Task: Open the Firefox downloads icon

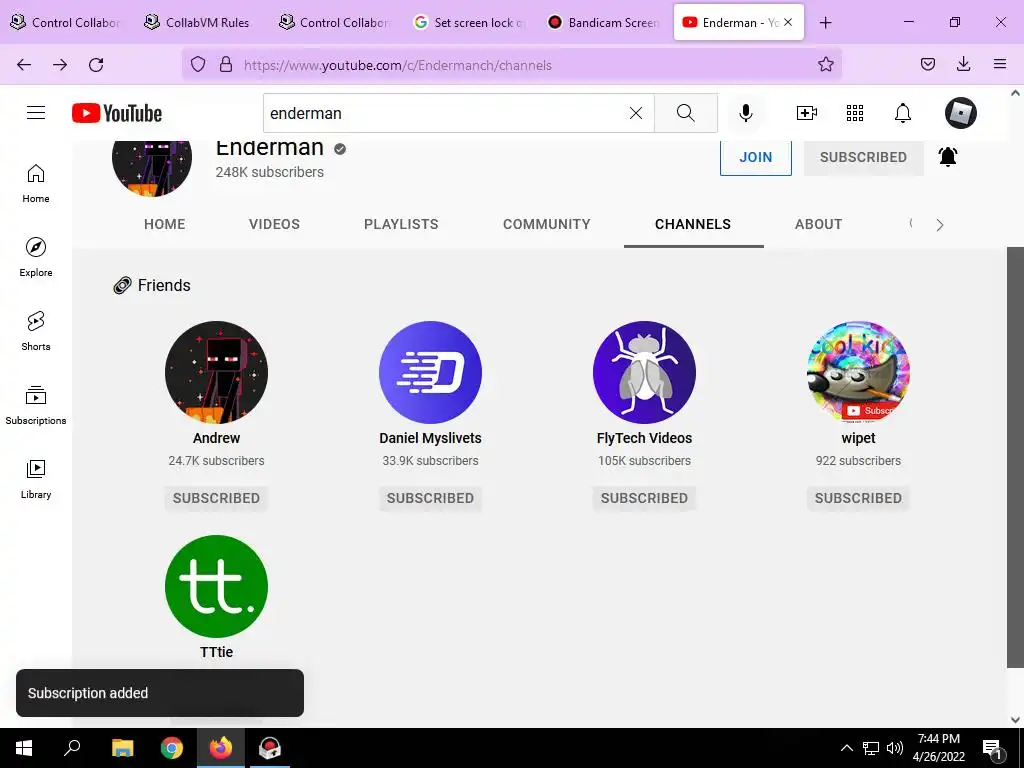Action: tap(963, 64)
